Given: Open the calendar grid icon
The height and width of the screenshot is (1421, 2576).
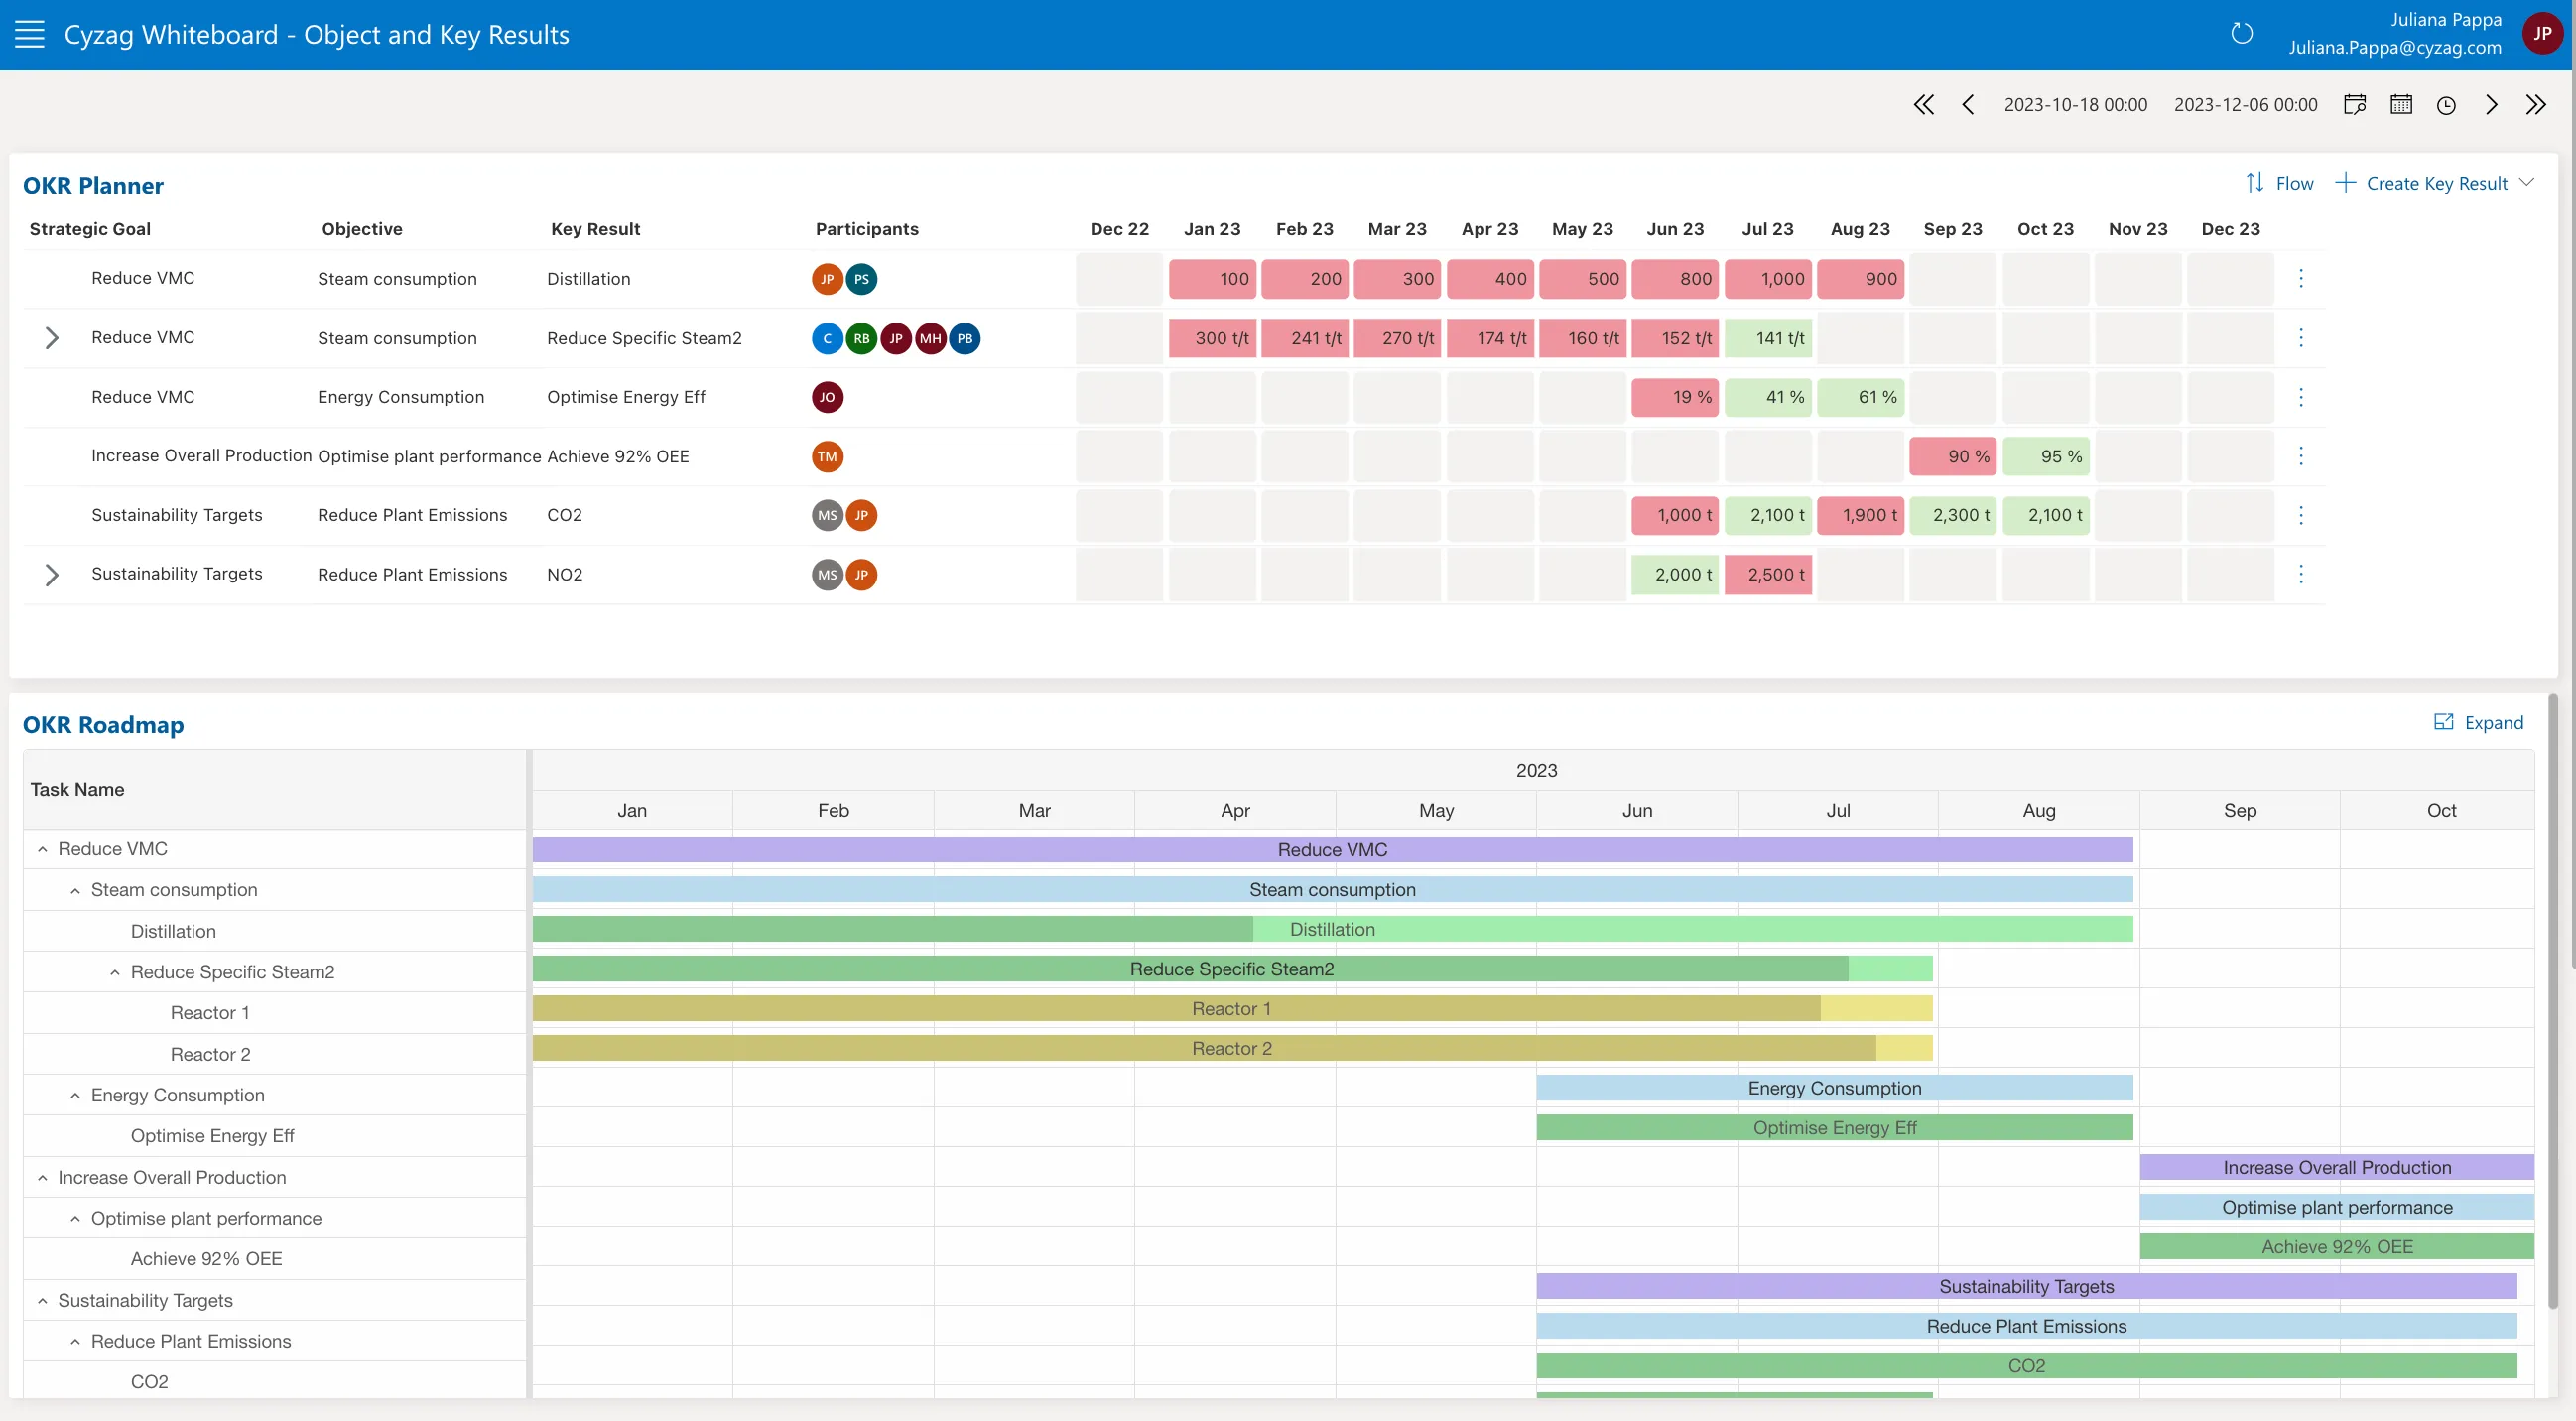Looking at the screenshot, I should point(2401,105).
